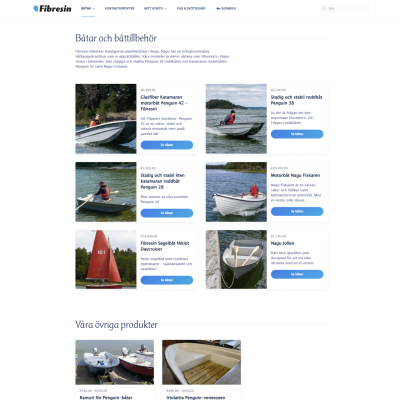This screenshot has height=400, width=400.
Task: Open the Nagu Jollen dinghy photo
Action: click(236, 259)
